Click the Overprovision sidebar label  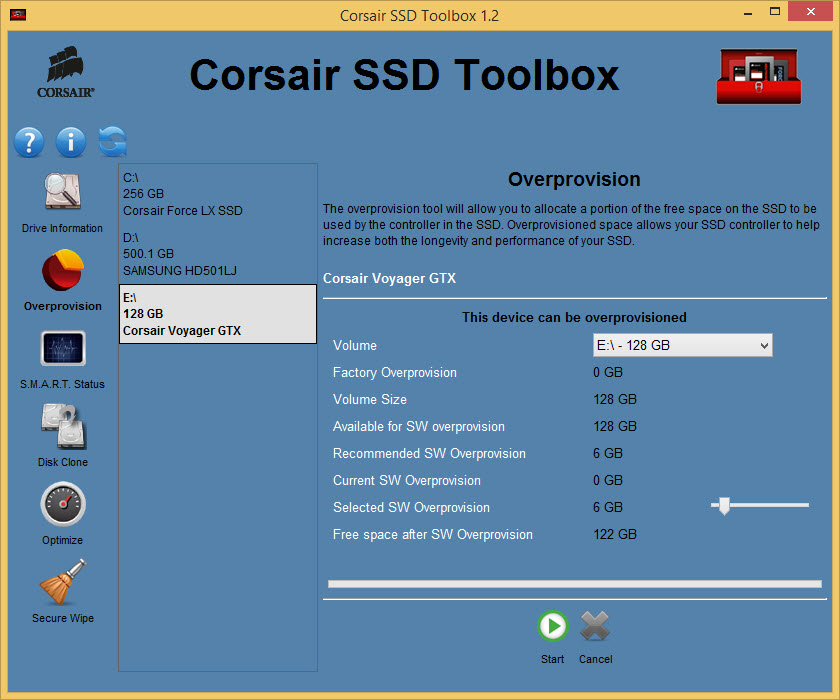[63, 306]
